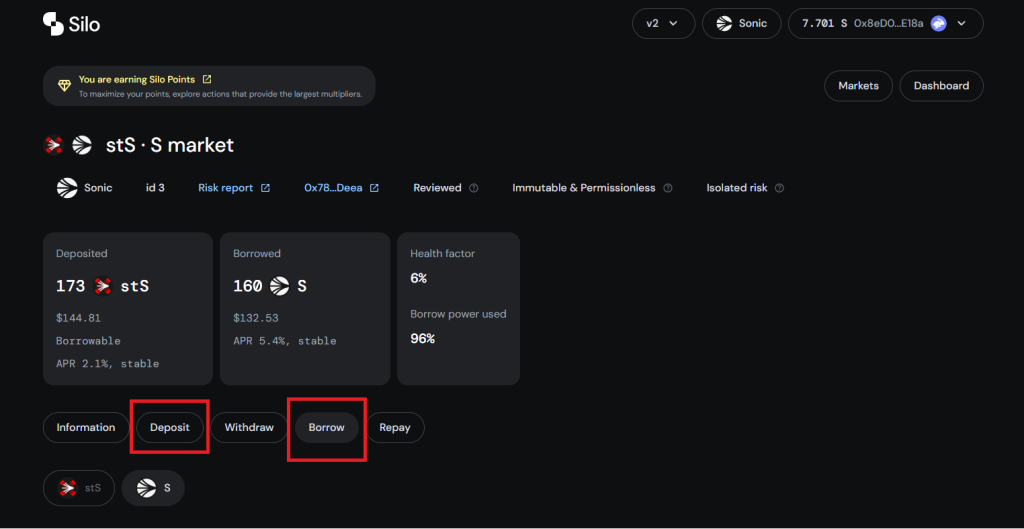Open the wallet account dropdown chevron
This screenshot has height=529, width=1024.
click(961, 24)
